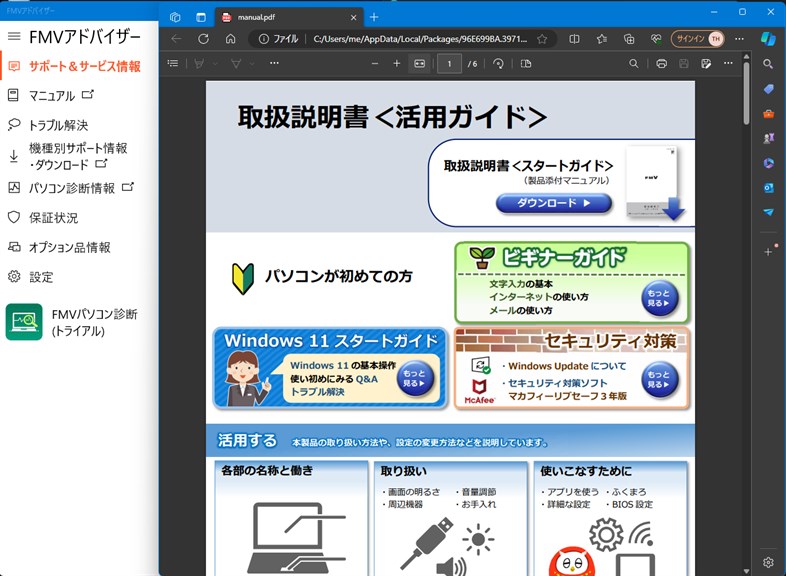Add this page to favorites with star
786x576 pixels.
[542, 39]
